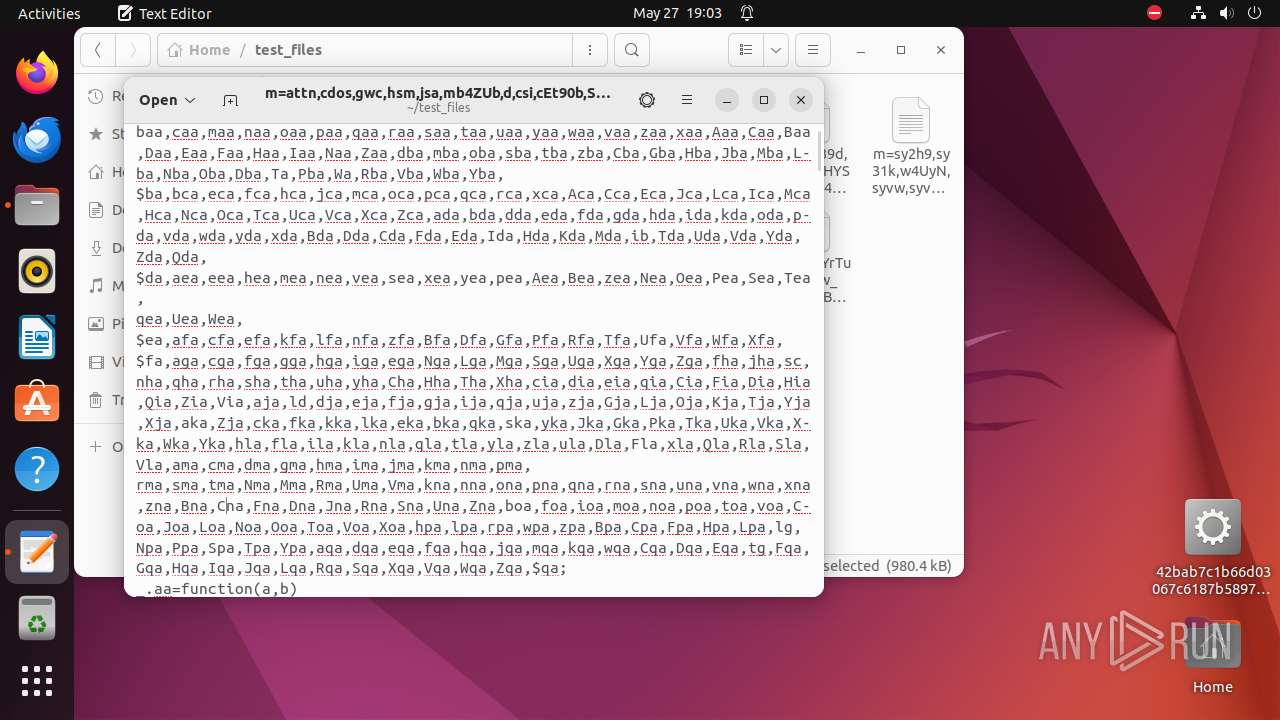Open the network status icon

tap(1199, 13)
